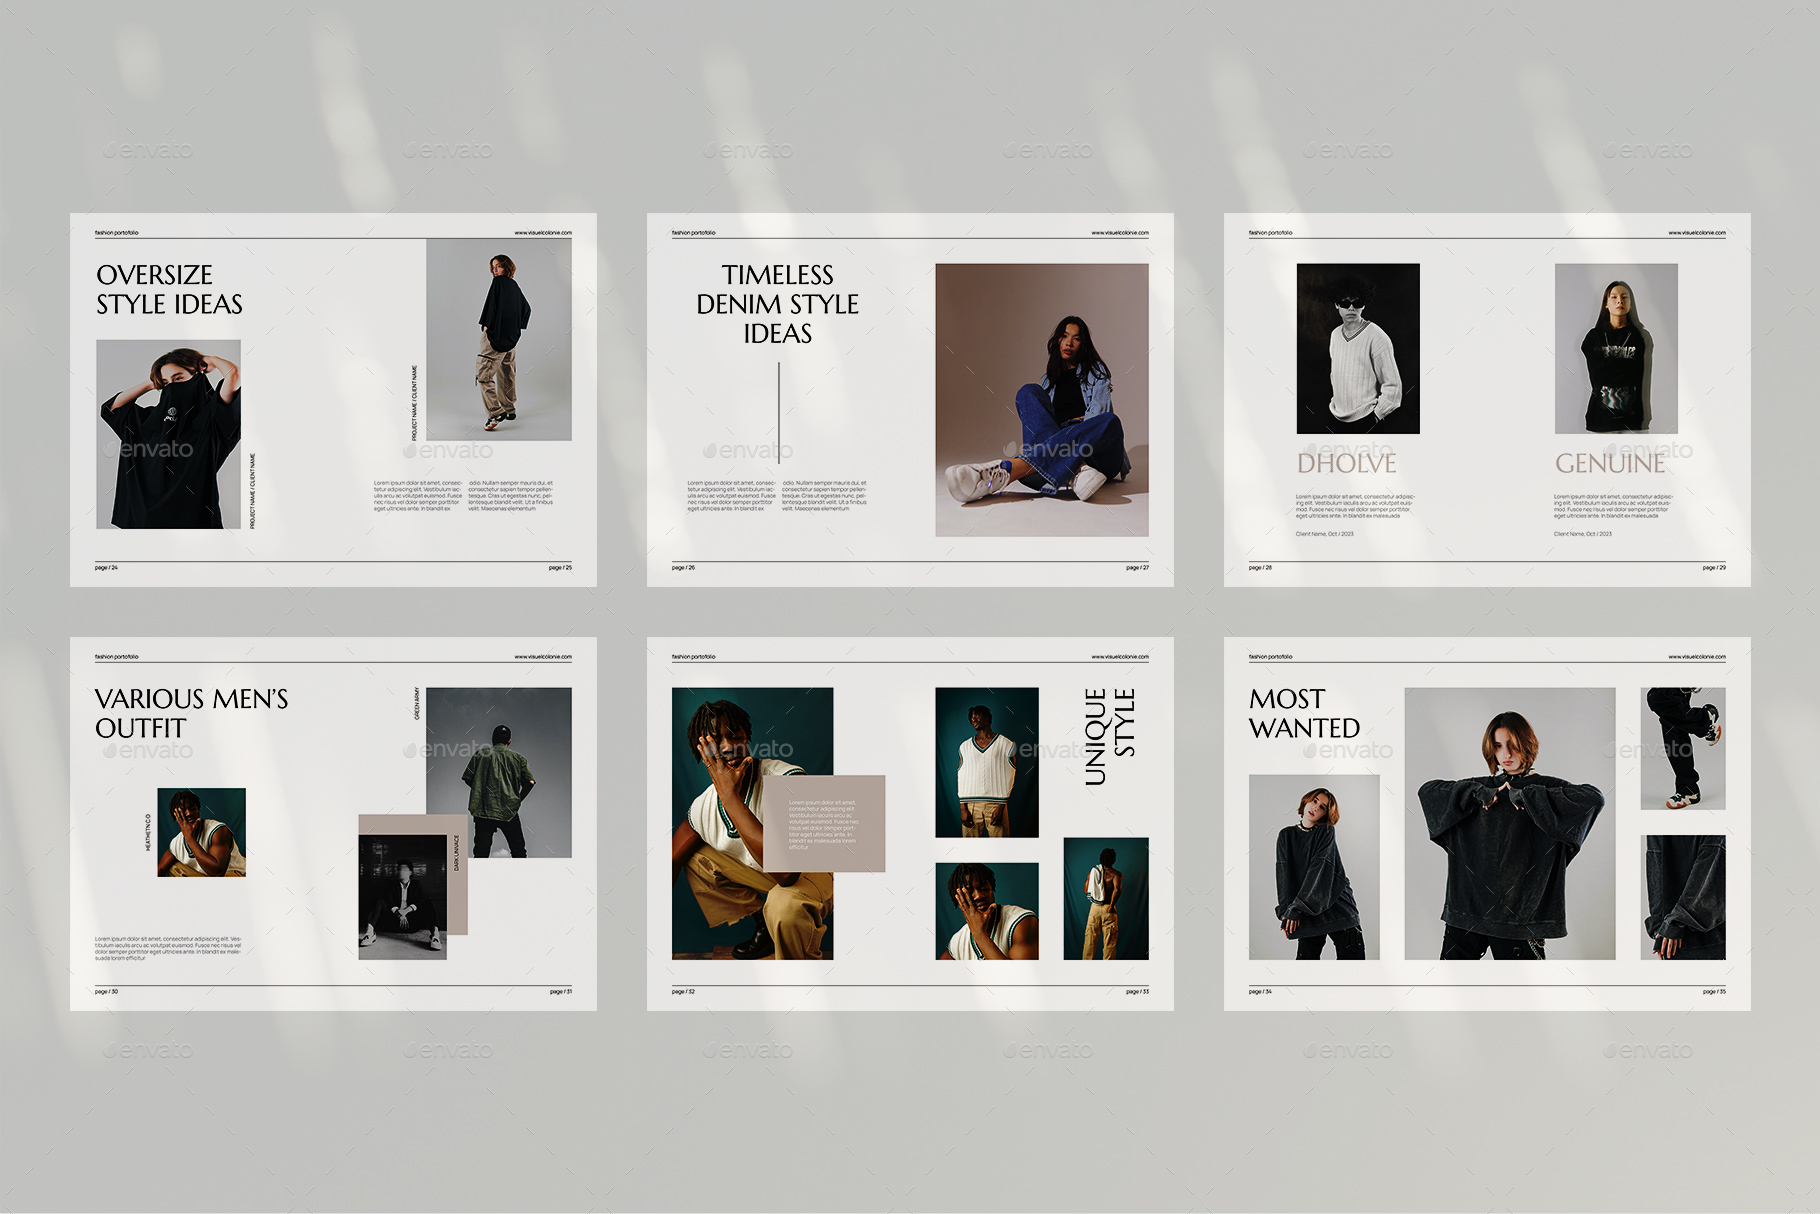Click the HEATHEN CO portrait photo
This screenshot has width=1820, height=1214.
click(x=201, y=833)
